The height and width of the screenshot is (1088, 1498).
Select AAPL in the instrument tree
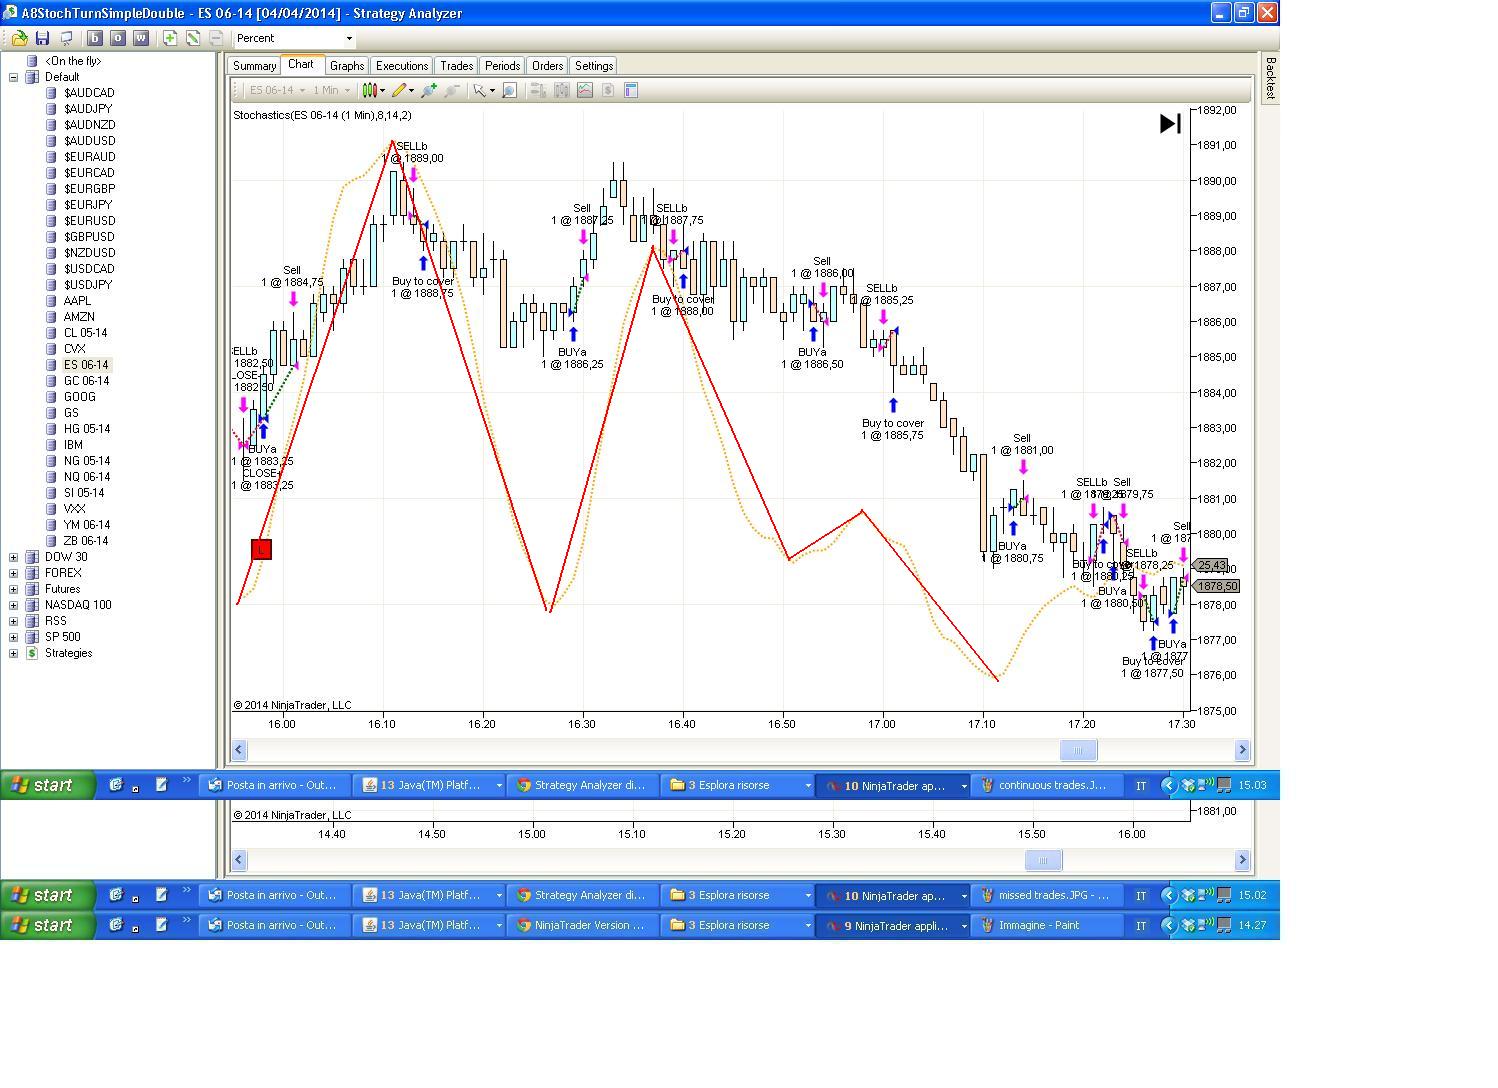tap(77, 301)
